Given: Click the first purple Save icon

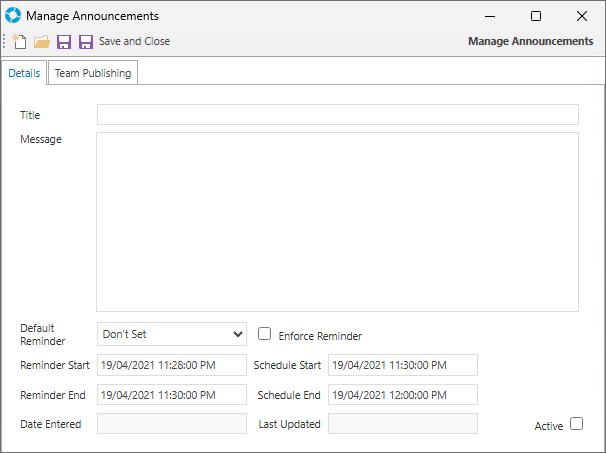Looking at the screenshot, I should [x=64, y=42].
